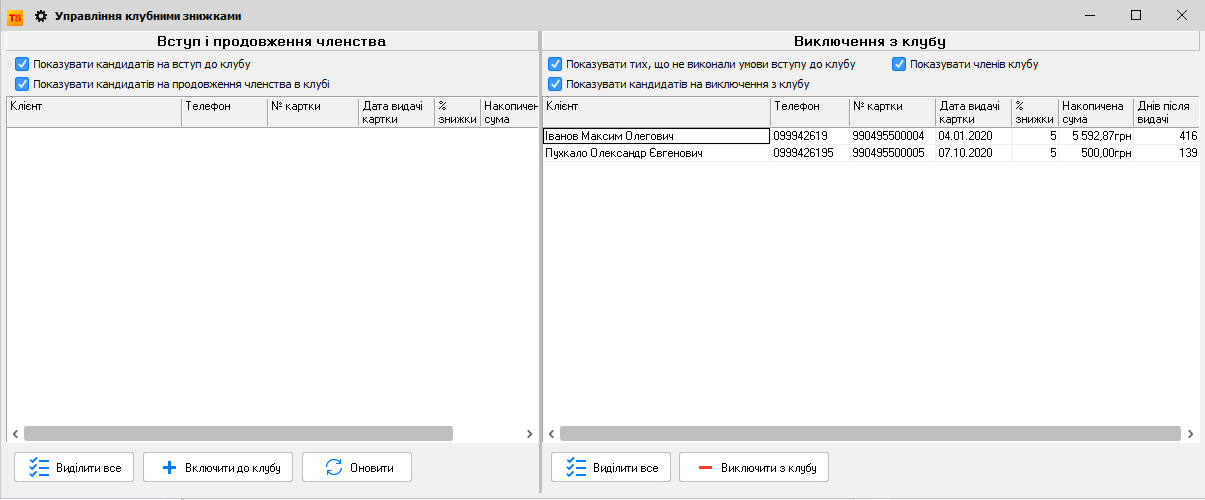Click 'Накопичена сума' header in right table
Viewport: 1205px width, 500px height.
pyautogui.click(x=1094, y=111)
